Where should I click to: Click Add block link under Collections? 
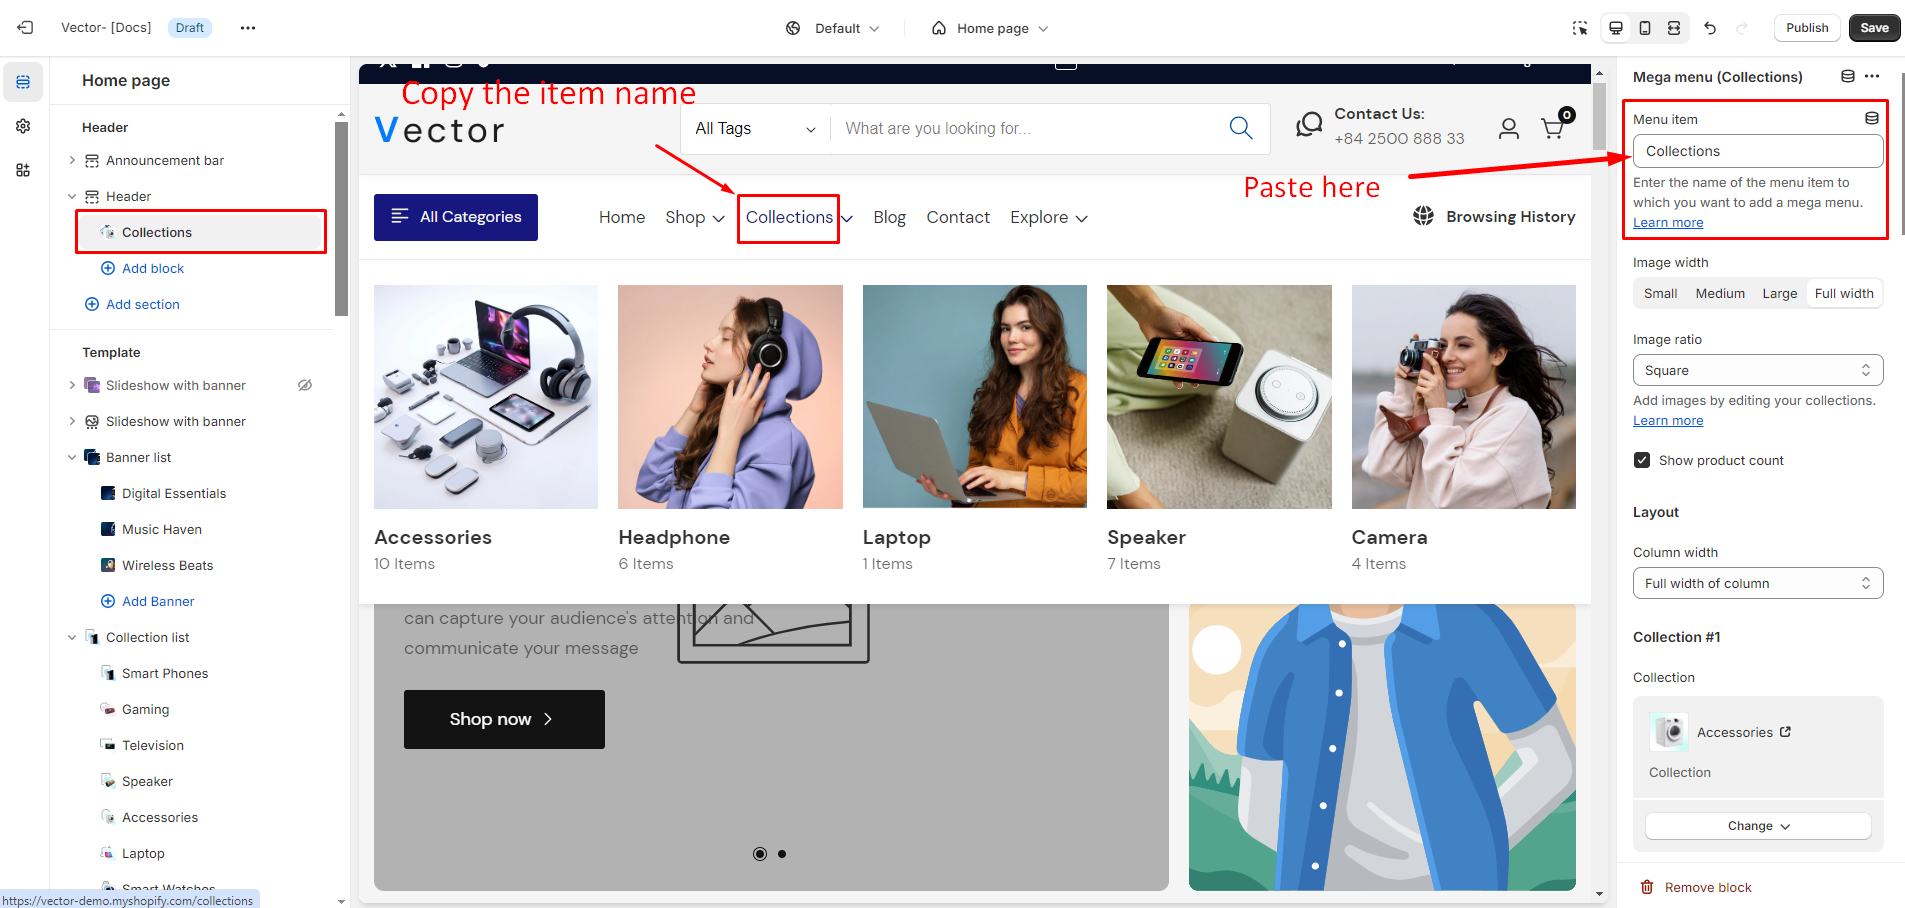pyautogui.click(x=152, y=268)
